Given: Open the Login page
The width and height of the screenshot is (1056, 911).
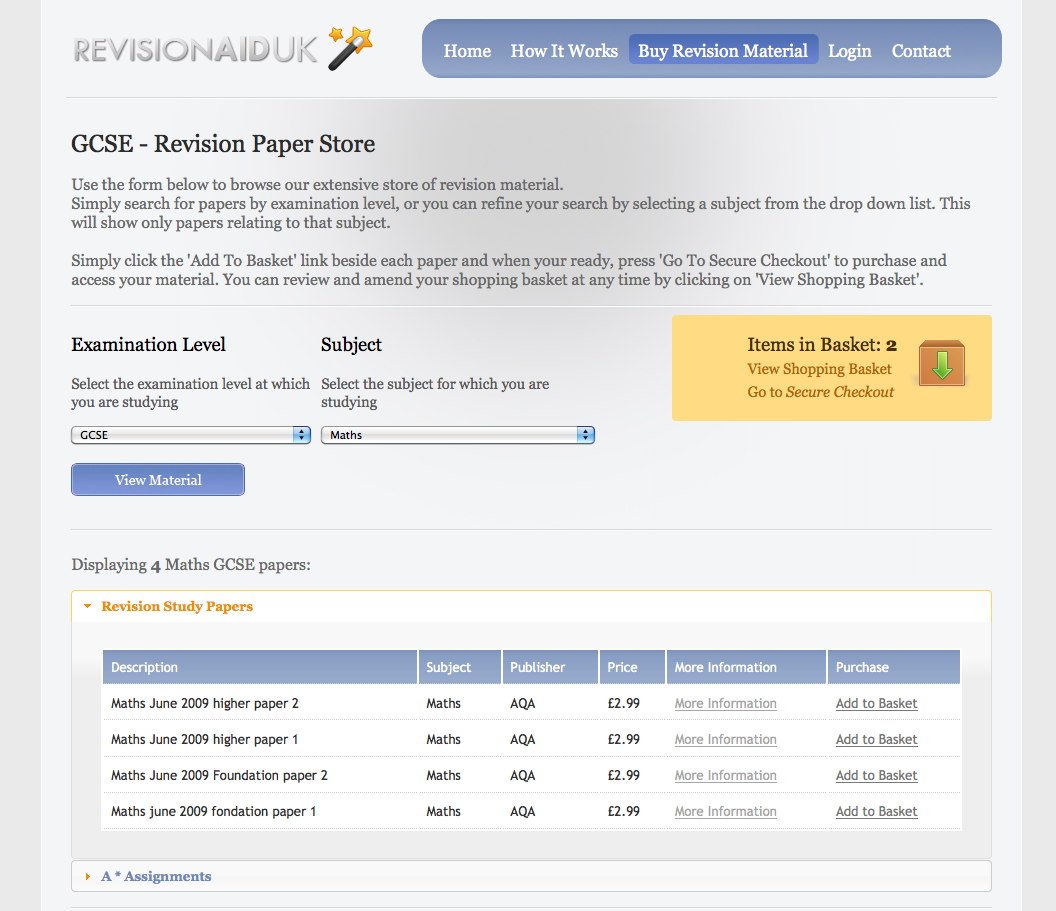Looking at the screenshot, I should pos(849,51).
